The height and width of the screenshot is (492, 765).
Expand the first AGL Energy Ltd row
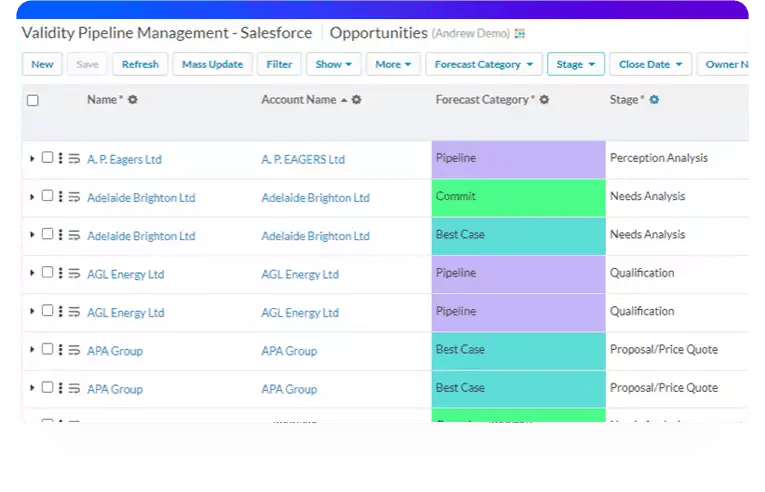click(32, 273)
